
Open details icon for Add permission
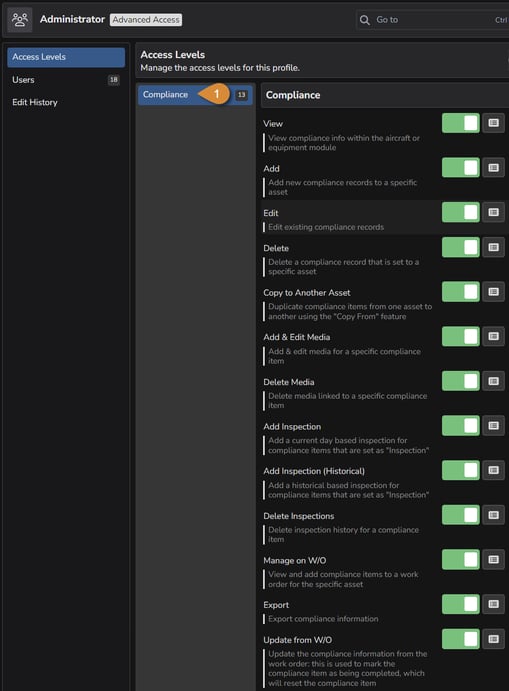493,168
